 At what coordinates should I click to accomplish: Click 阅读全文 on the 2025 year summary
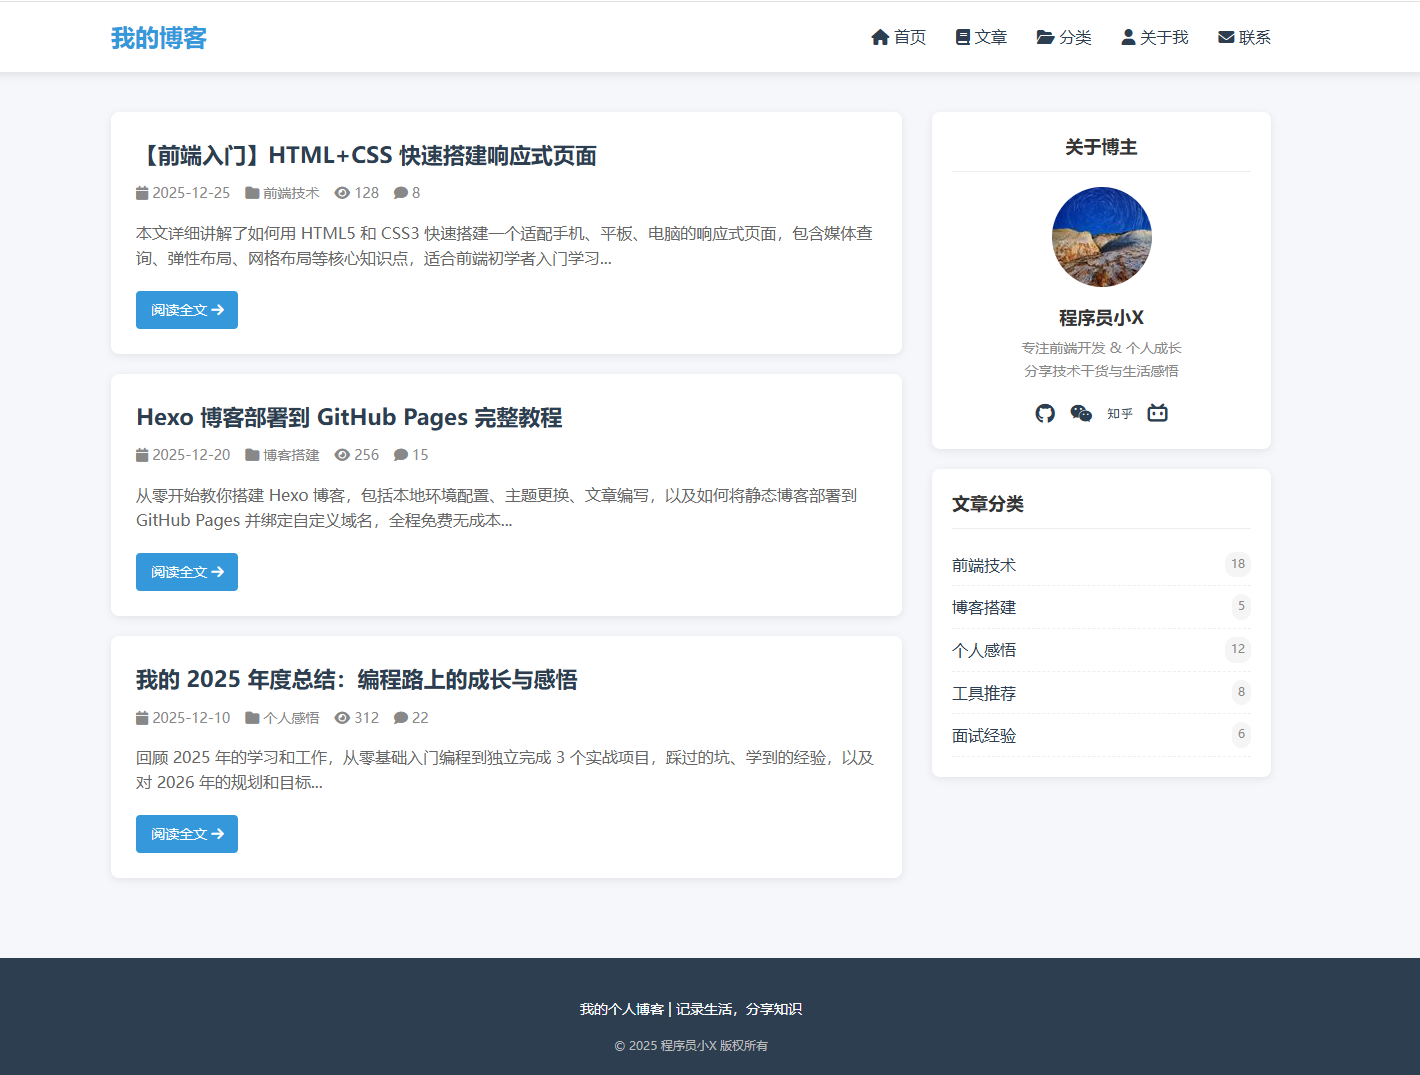tap(186, 833)
